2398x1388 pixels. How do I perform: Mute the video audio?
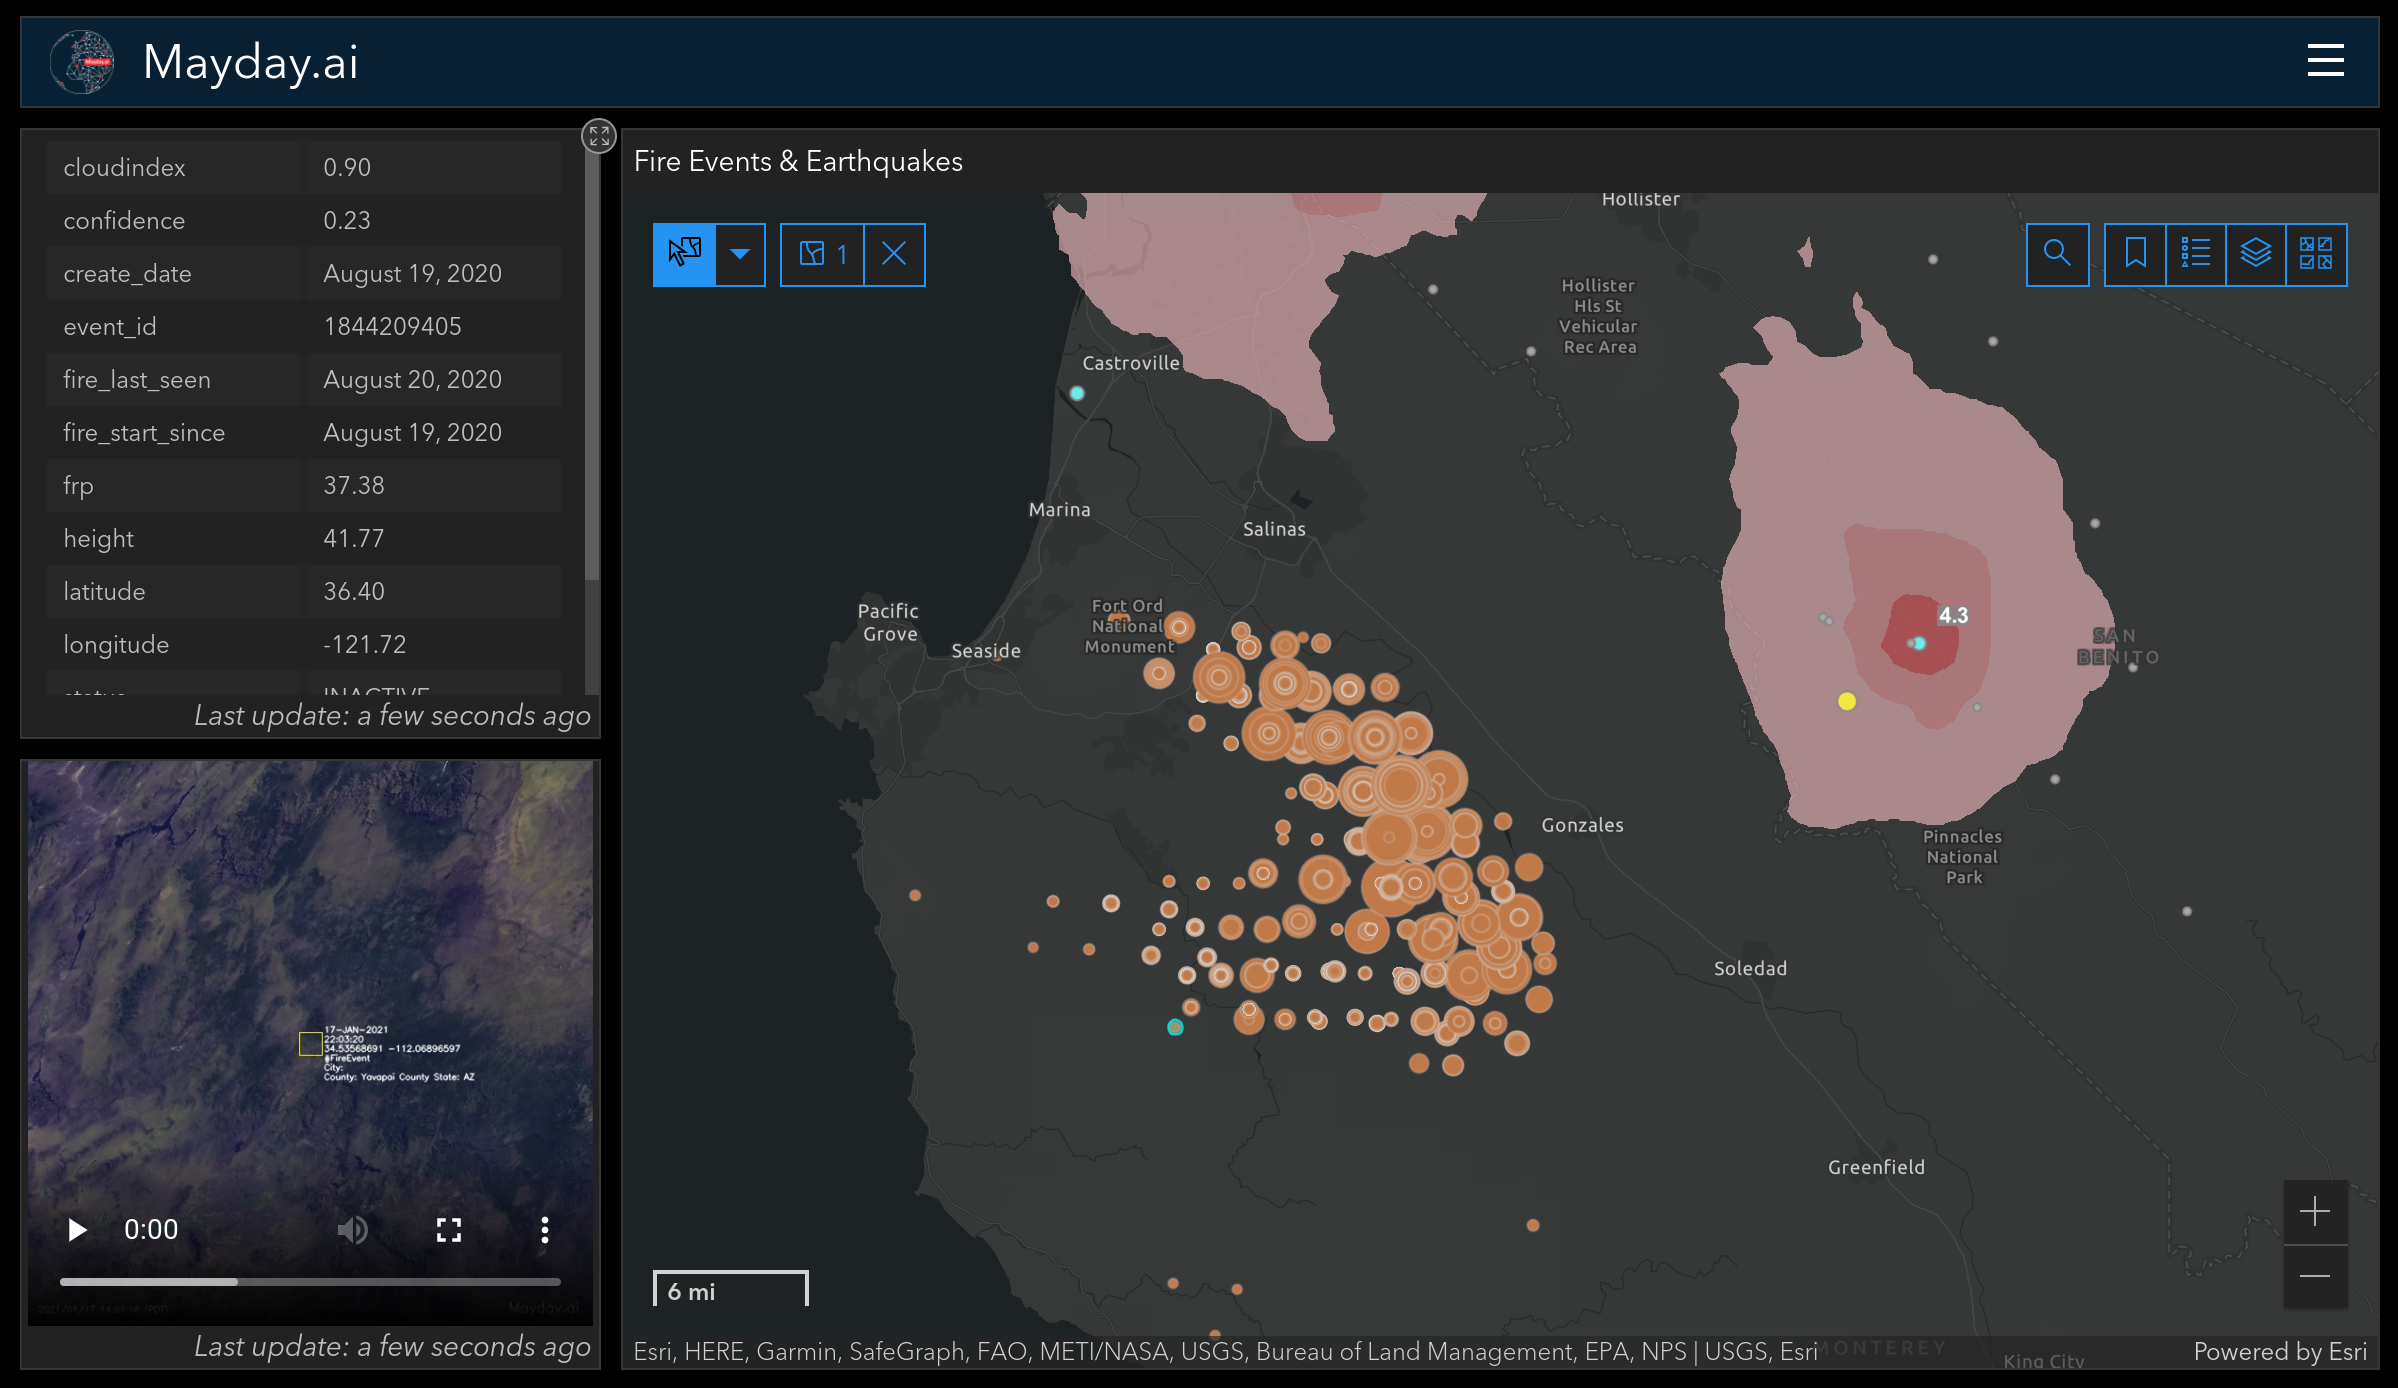[x=352, y=1229]
